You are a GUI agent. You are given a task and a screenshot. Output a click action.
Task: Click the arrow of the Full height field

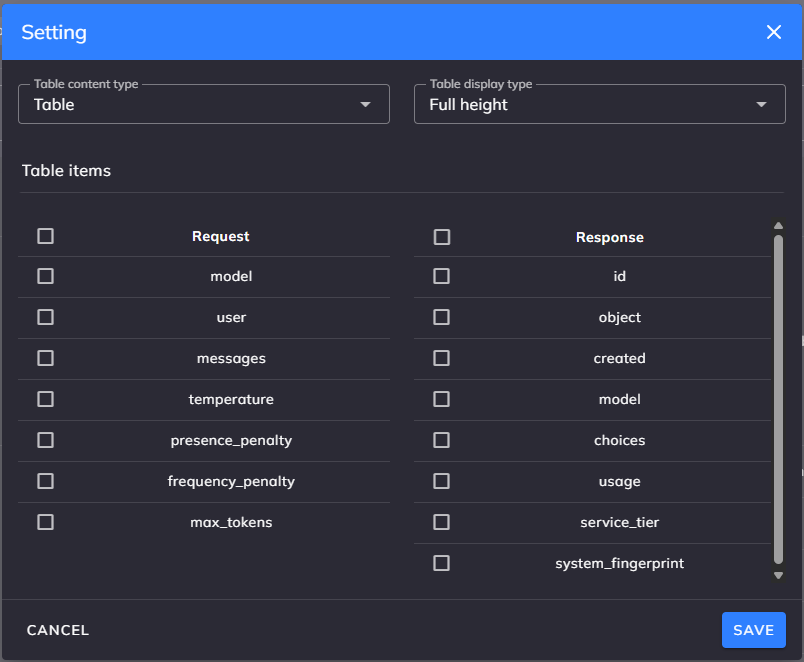[761, 105]
